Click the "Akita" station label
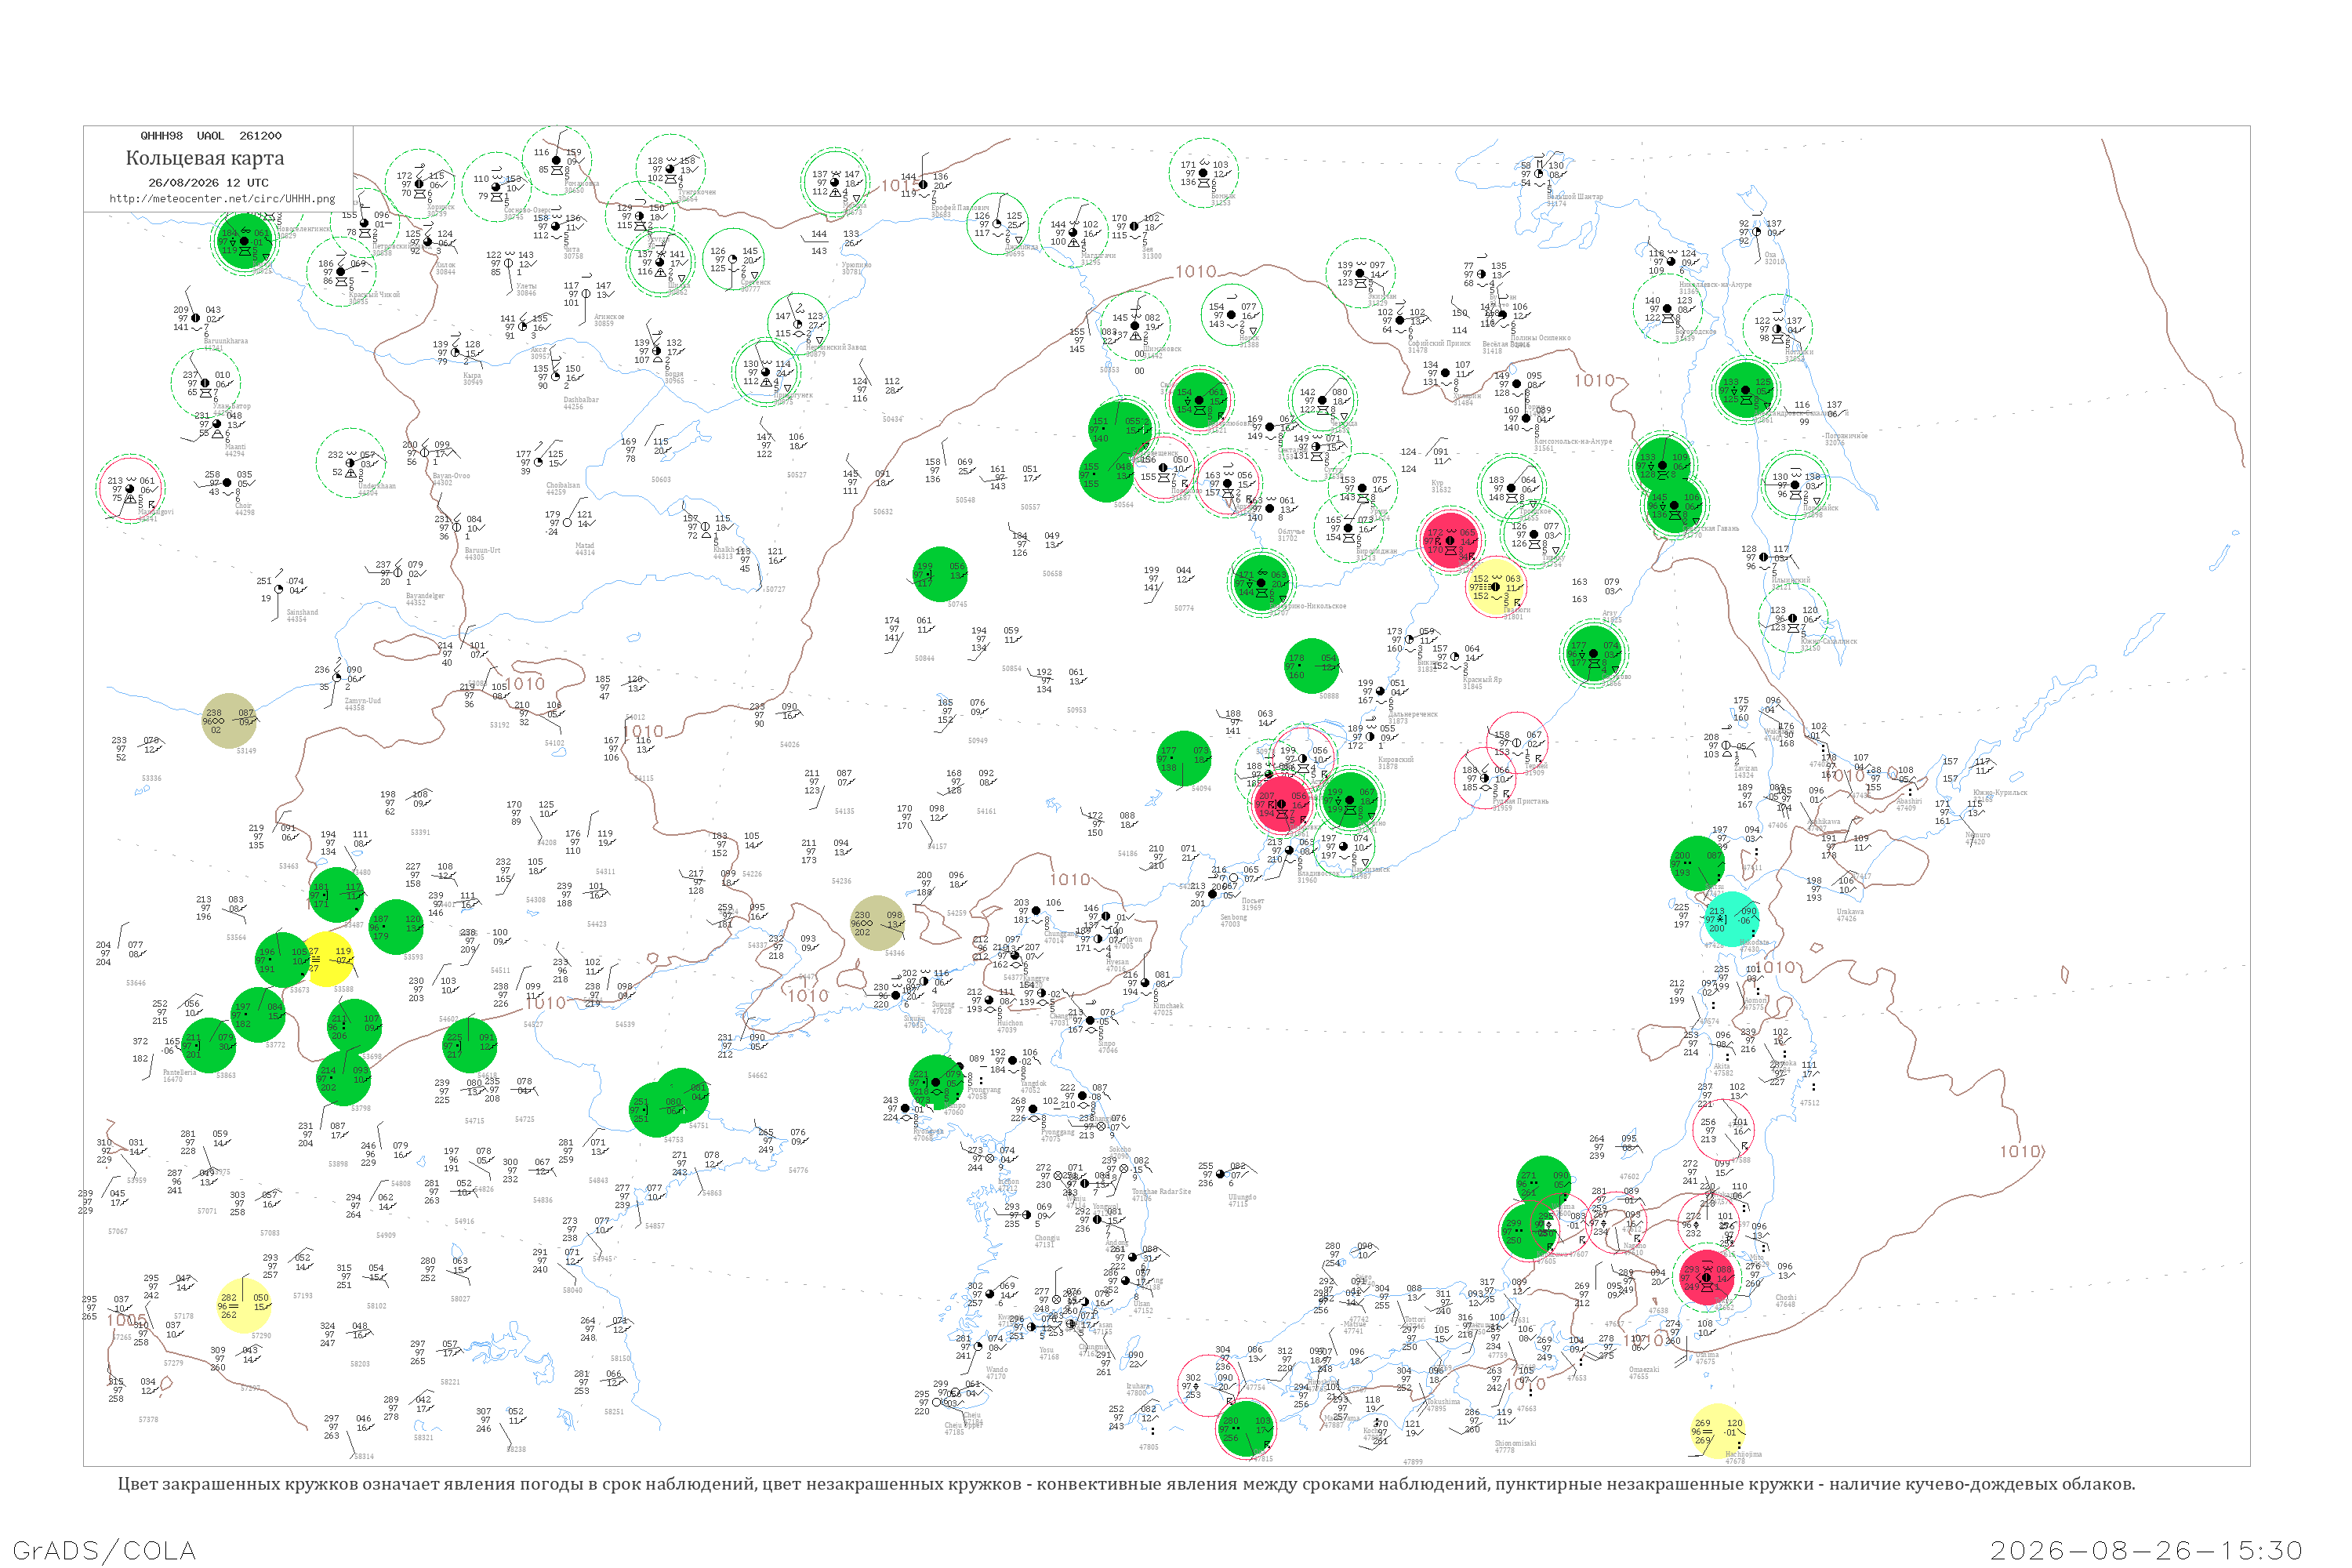This screenshot has height=1568, width=2352. click(x=1723, y=1066)
